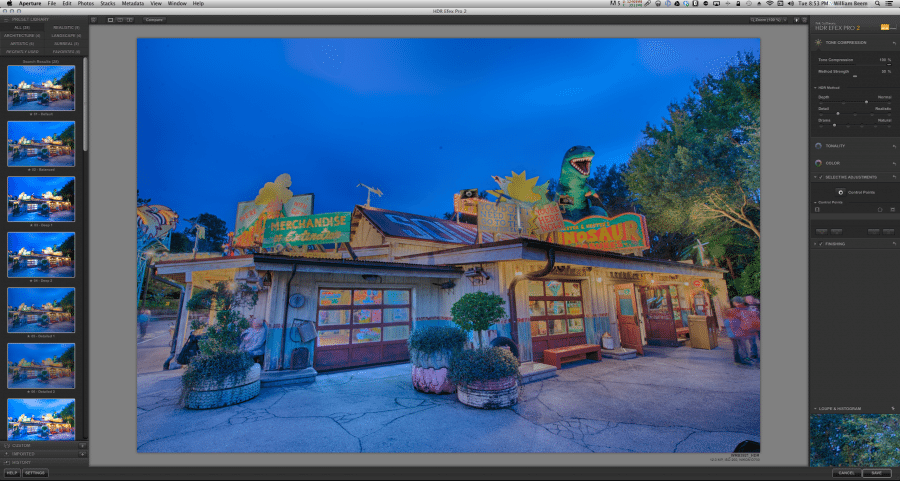Filter presets by REALISTIC category

[66, 28]
